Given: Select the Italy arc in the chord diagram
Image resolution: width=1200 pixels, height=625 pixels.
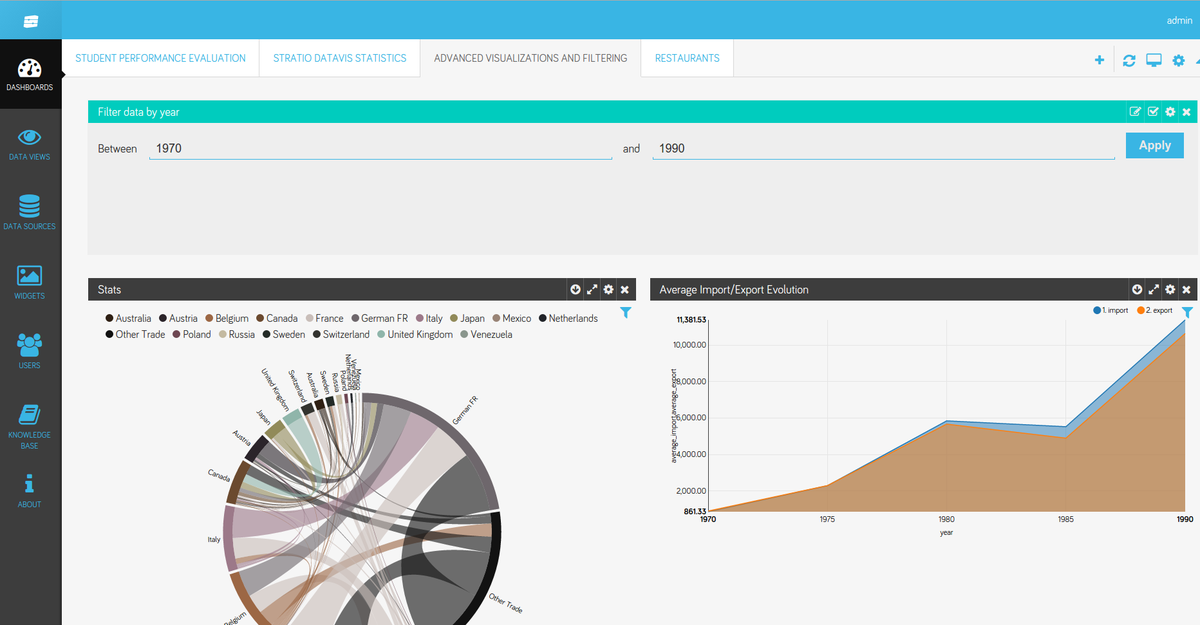Looking at the screenshot, I should point(228,538).
